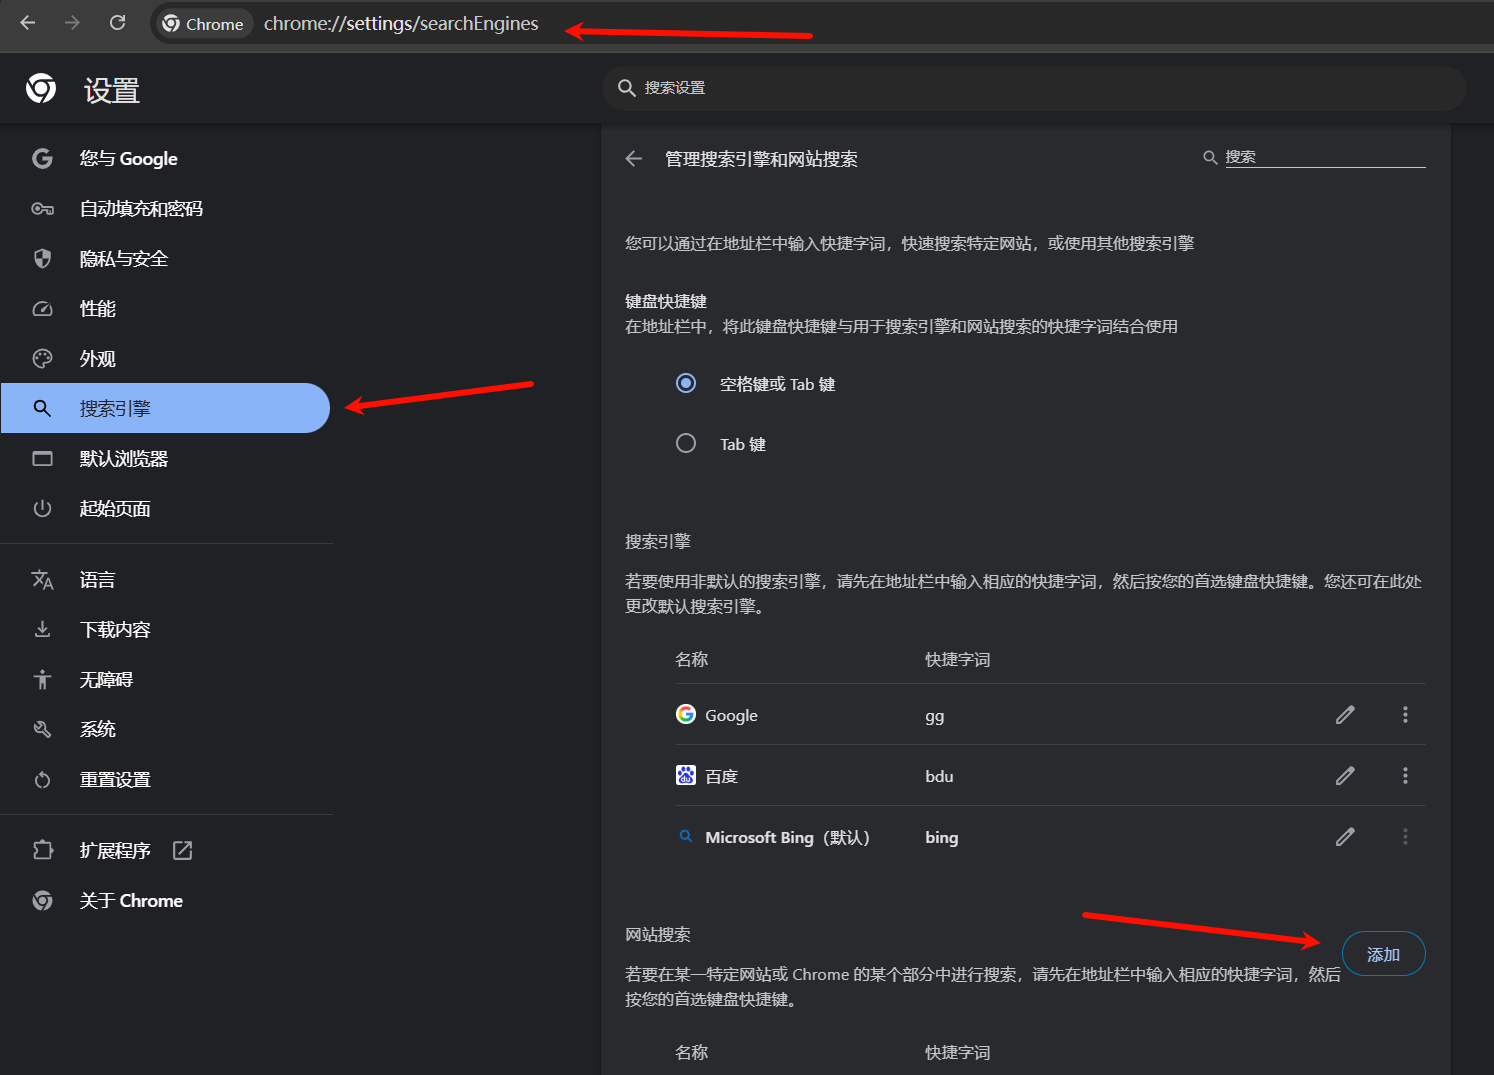Screen dimensions: 1494x1075
Task: Click the 性能 speedometer icon
Action: click(x=42, y=308)
